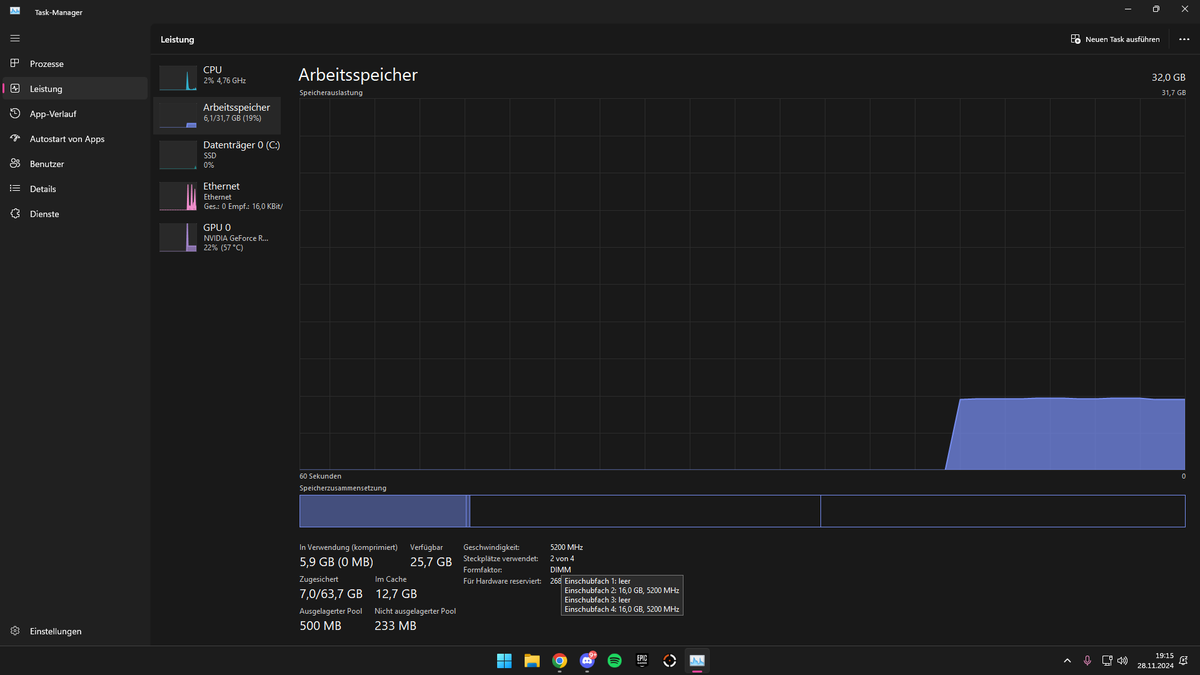Screen dimensions: 1200x675
Task: Open Windows Start menu from taskbar
Action: 504,660
